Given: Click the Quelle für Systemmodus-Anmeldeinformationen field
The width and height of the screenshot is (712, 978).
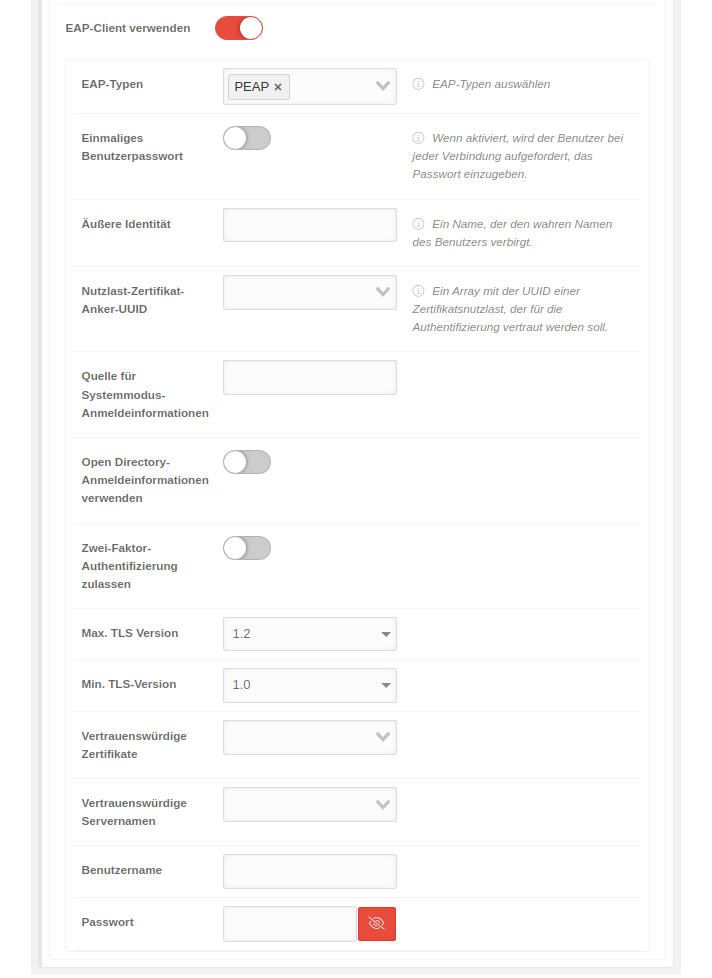Looking at the screenshot, I should point(310,377).
